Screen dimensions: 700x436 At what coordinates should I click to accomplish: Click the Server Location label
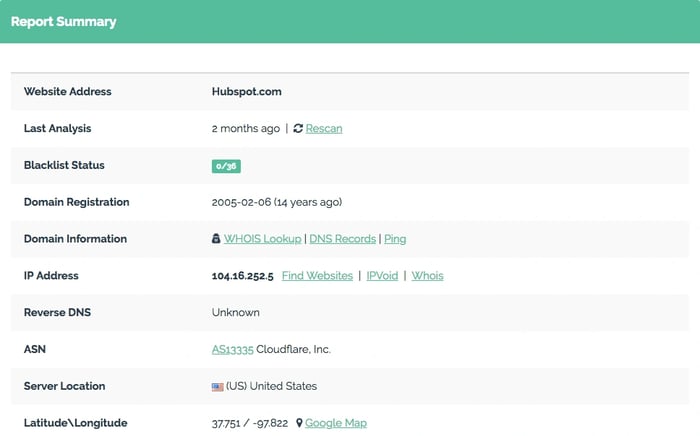64,386
